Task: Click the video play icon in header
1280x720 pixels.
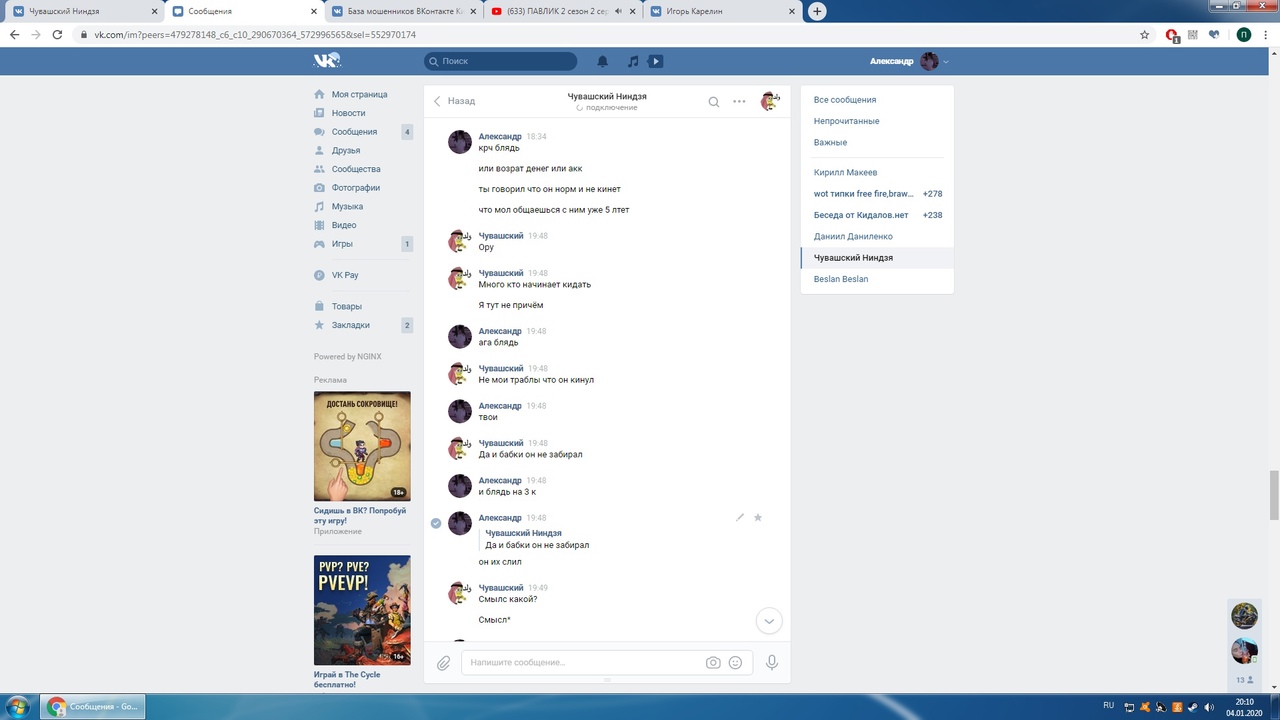Action: [656, 61]
